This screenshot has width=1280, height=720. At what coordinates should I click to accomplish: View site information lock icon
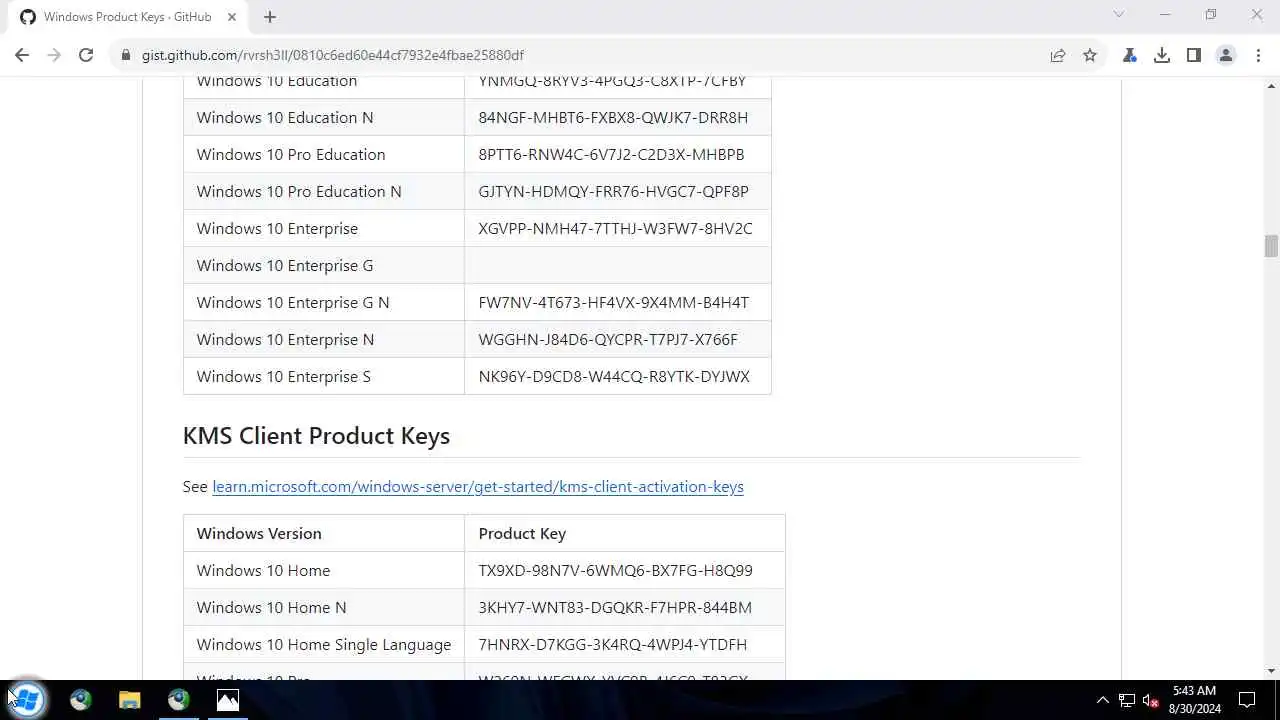126,55
